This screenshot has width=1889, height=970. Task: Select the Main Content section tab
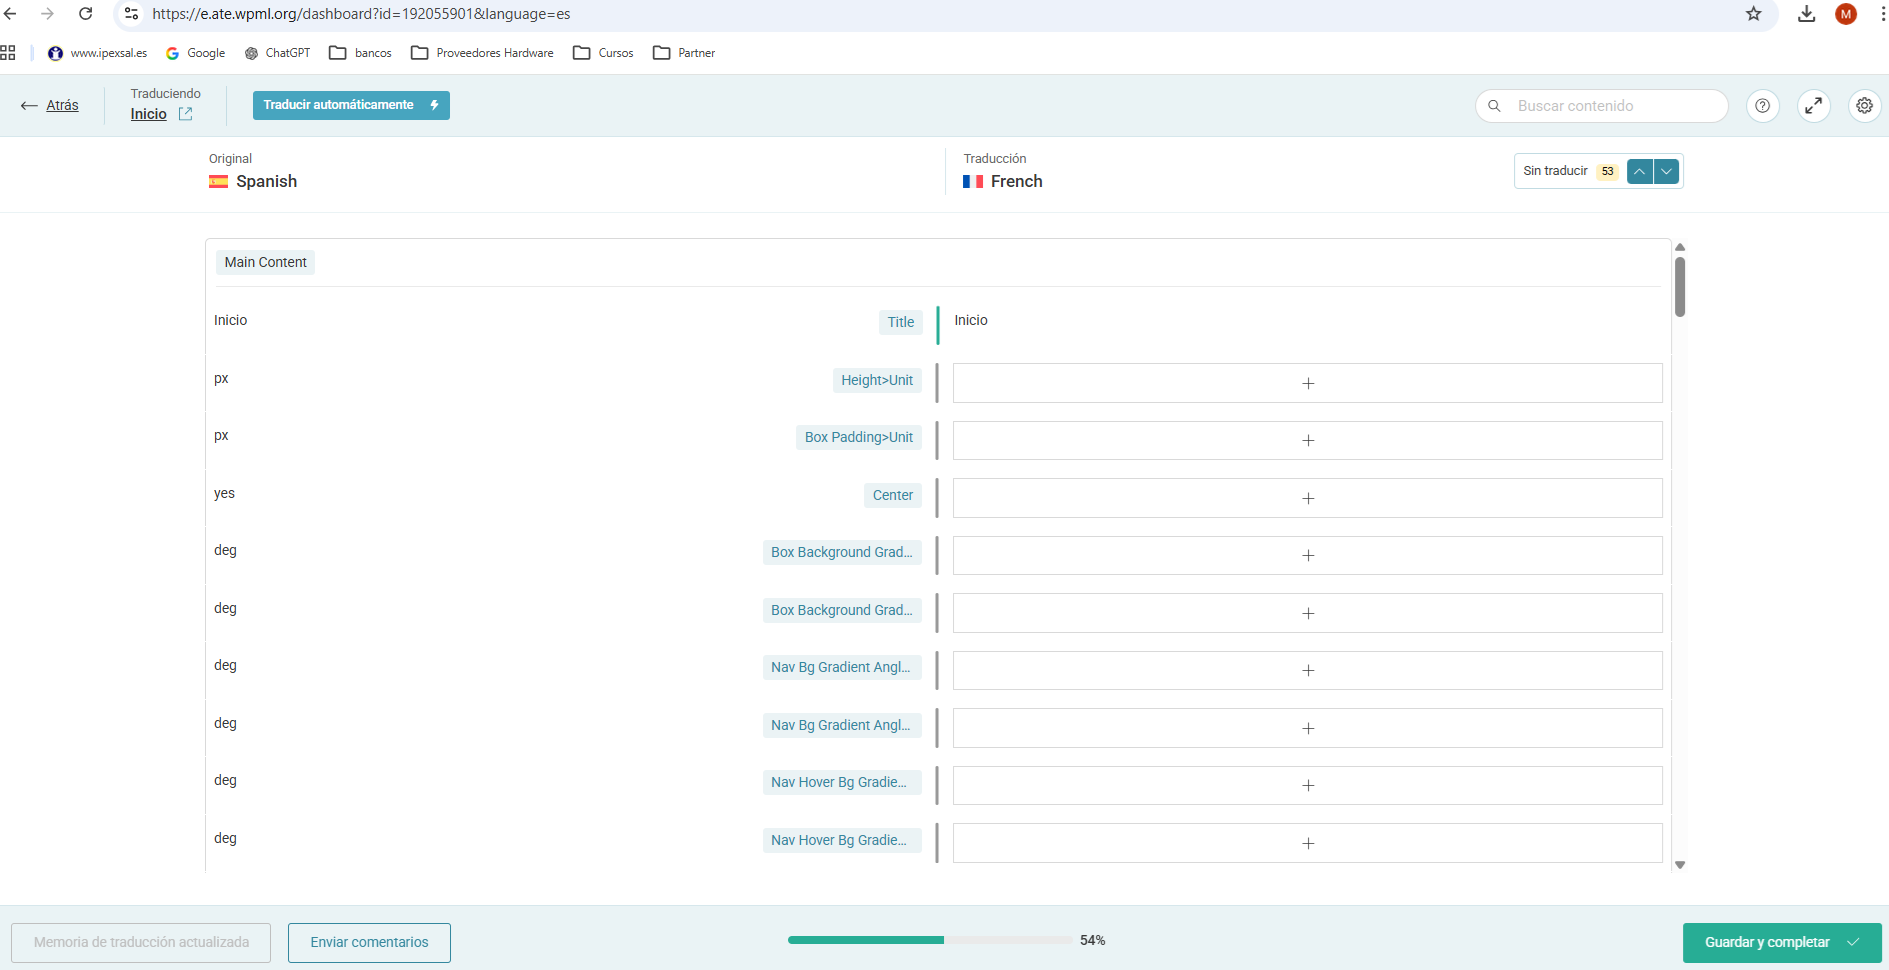tap(265, 262)
